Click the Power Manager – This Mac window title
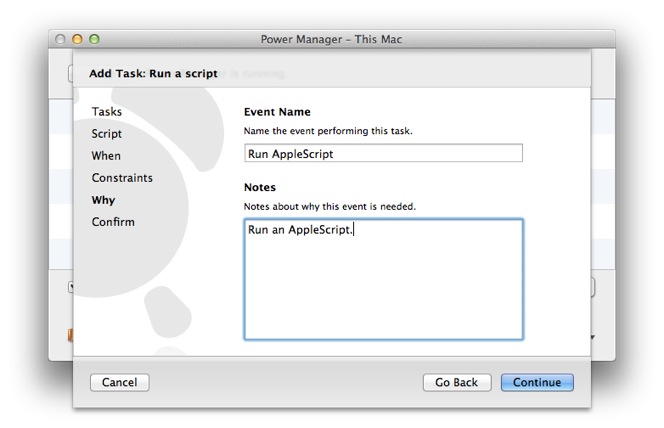The image size is (664, 428). click(x=331, y=39)
